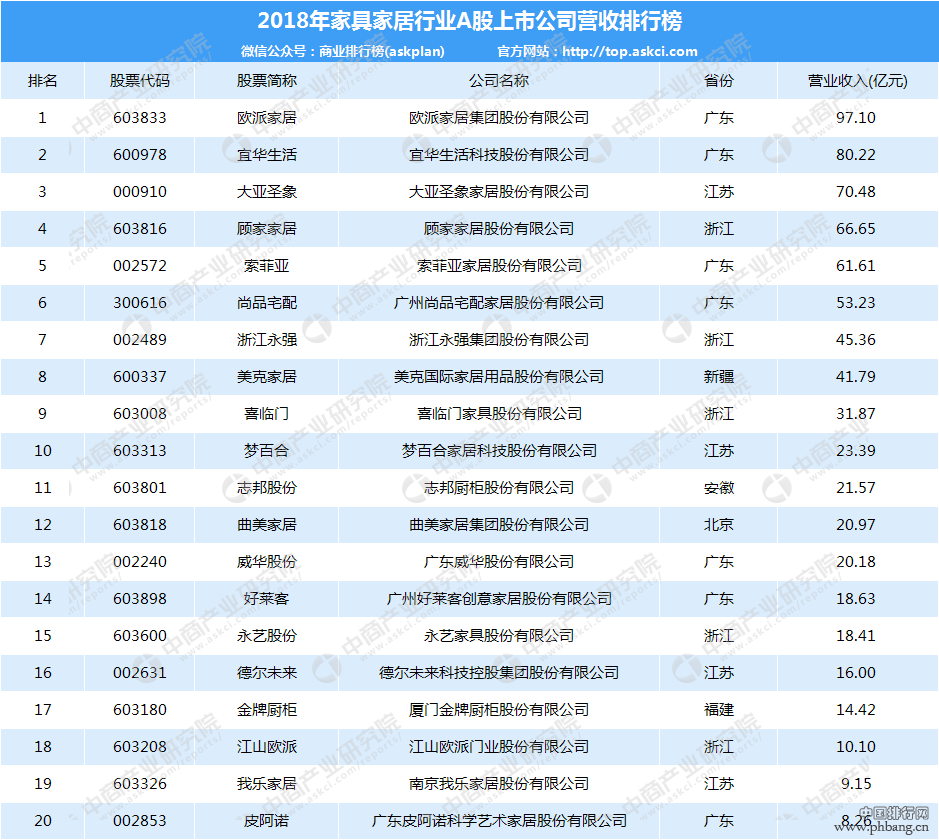Click stock code 603833
Image resolution: width=939 pixels, height=840 pixels.
(x=140, y=118)
